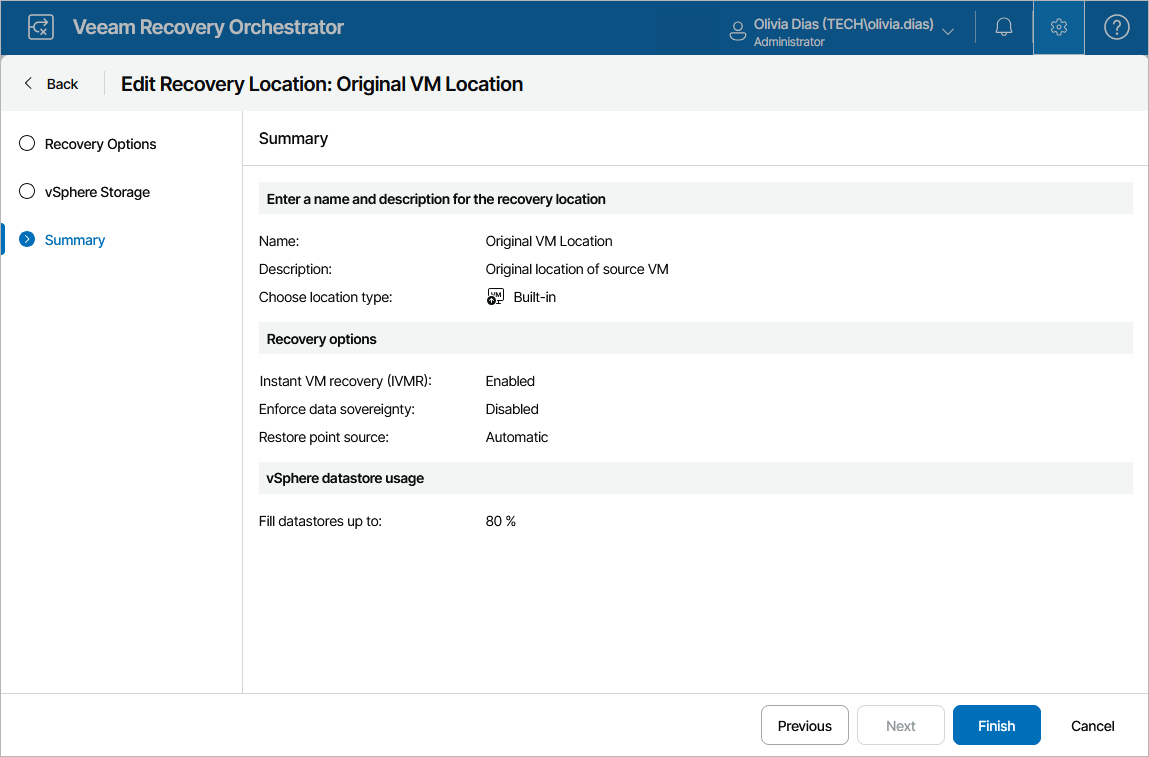Click the user profile avatar icon
The image size is (1149, 757).
(738, 30)
